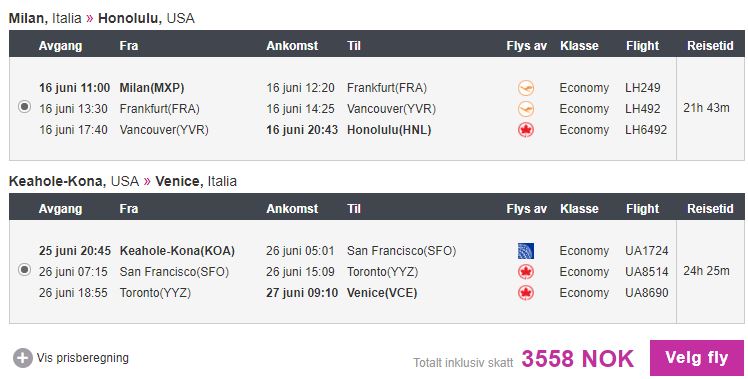Click Air Canada logo for flight LH6492

pos(526,130)
